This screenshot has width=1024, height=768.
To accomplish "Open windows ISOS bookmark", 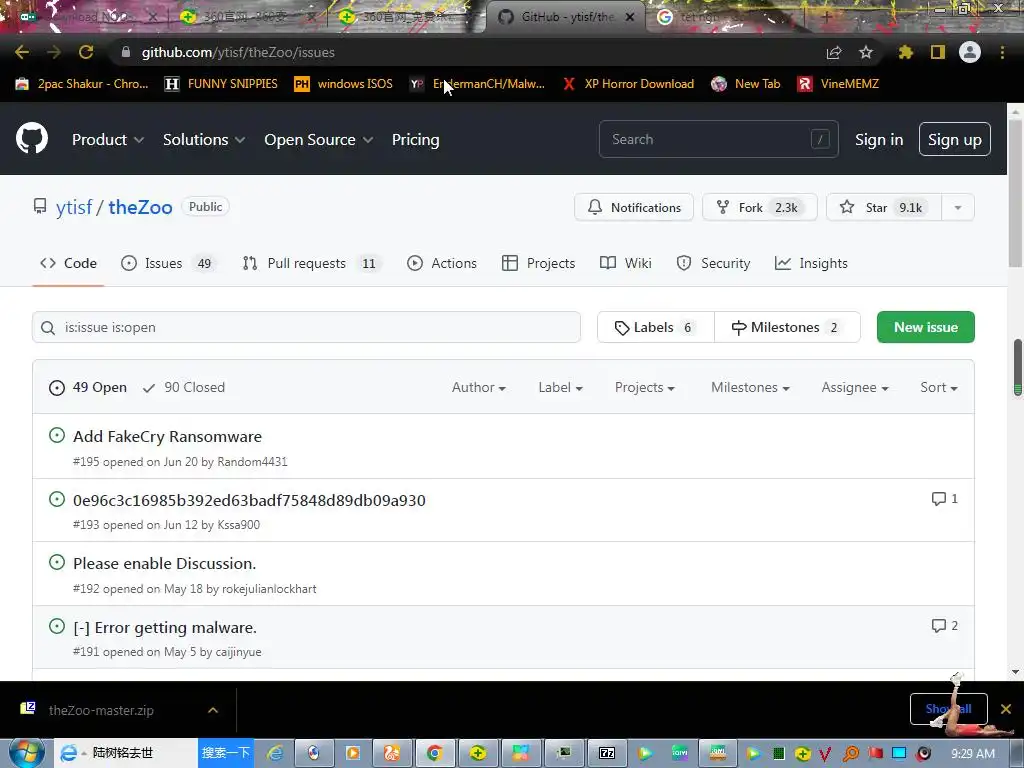I will [x=344, y=84].
